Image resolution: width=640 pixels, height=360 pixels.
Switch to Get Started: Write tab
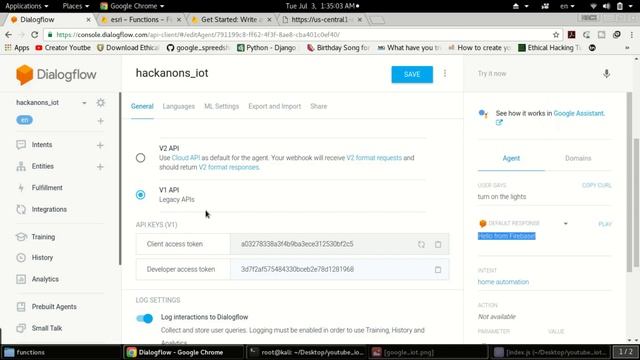point(231,20)
